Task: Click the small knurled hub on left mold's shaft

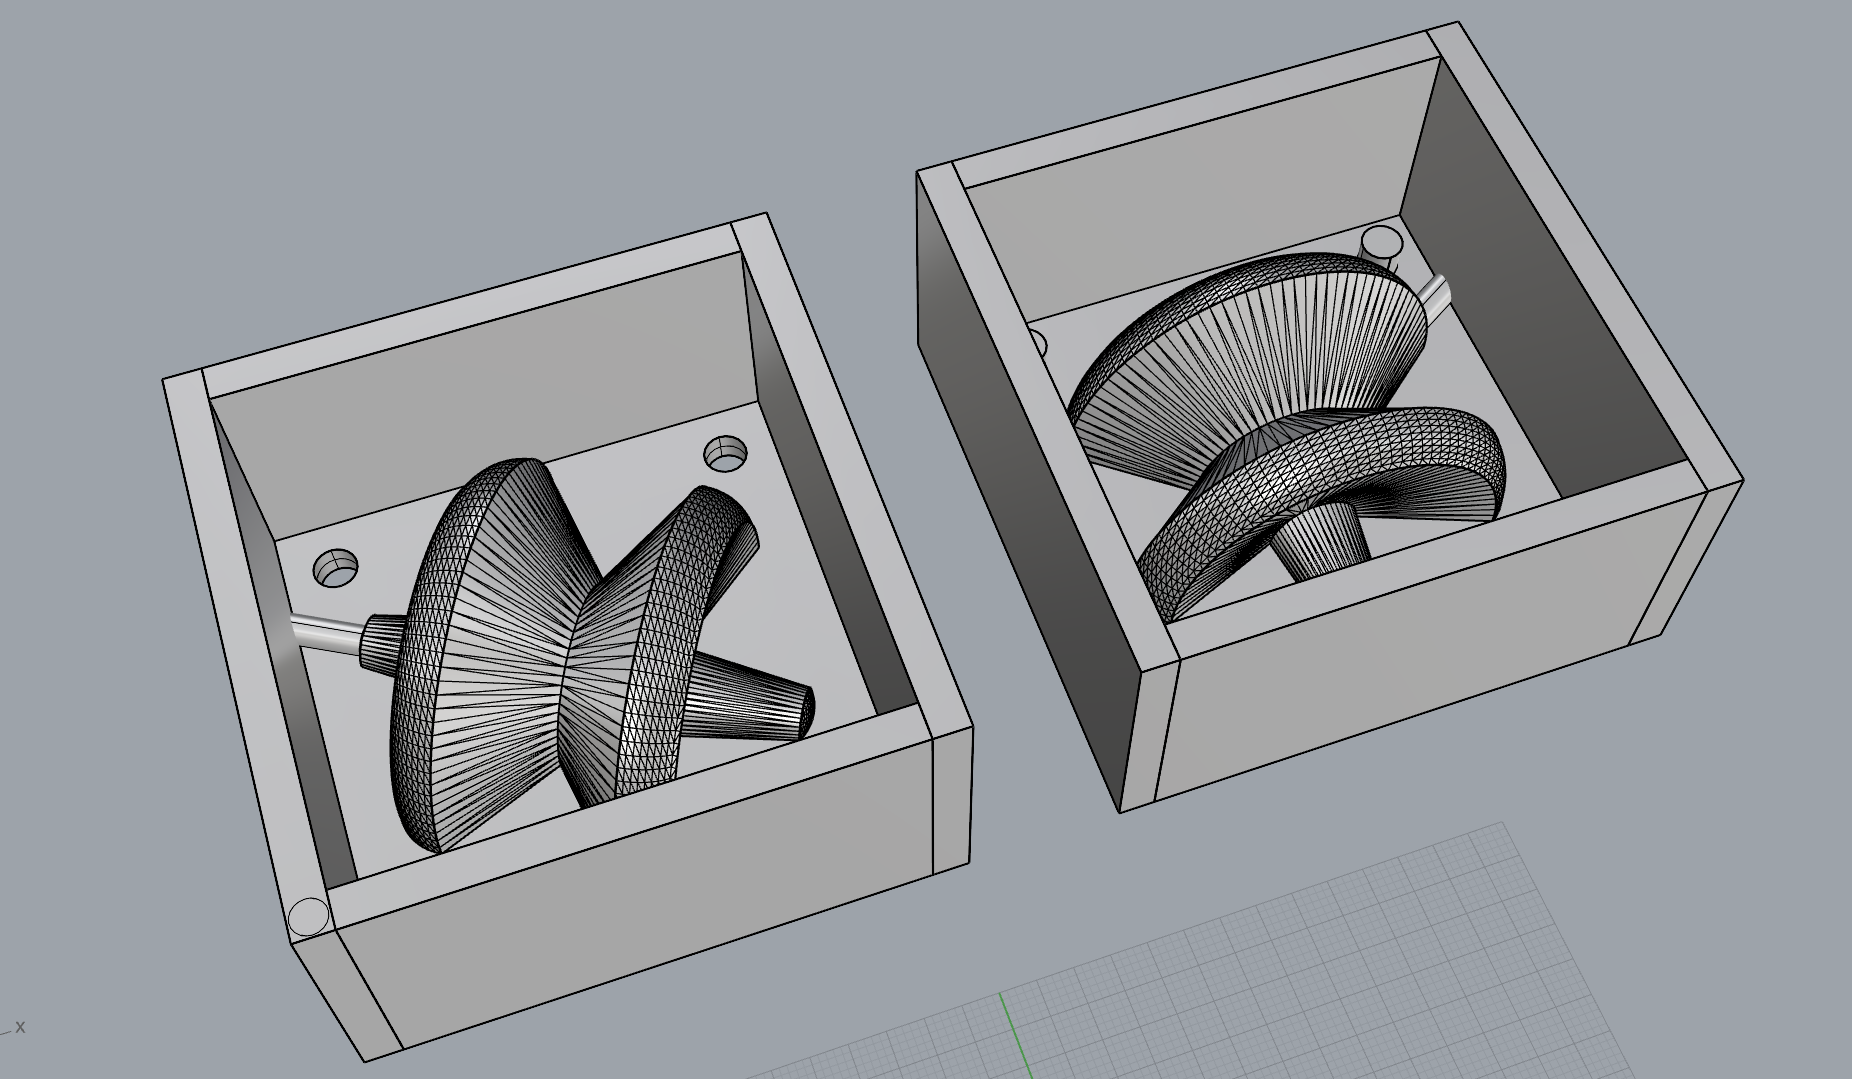Action: click(381, 643)
